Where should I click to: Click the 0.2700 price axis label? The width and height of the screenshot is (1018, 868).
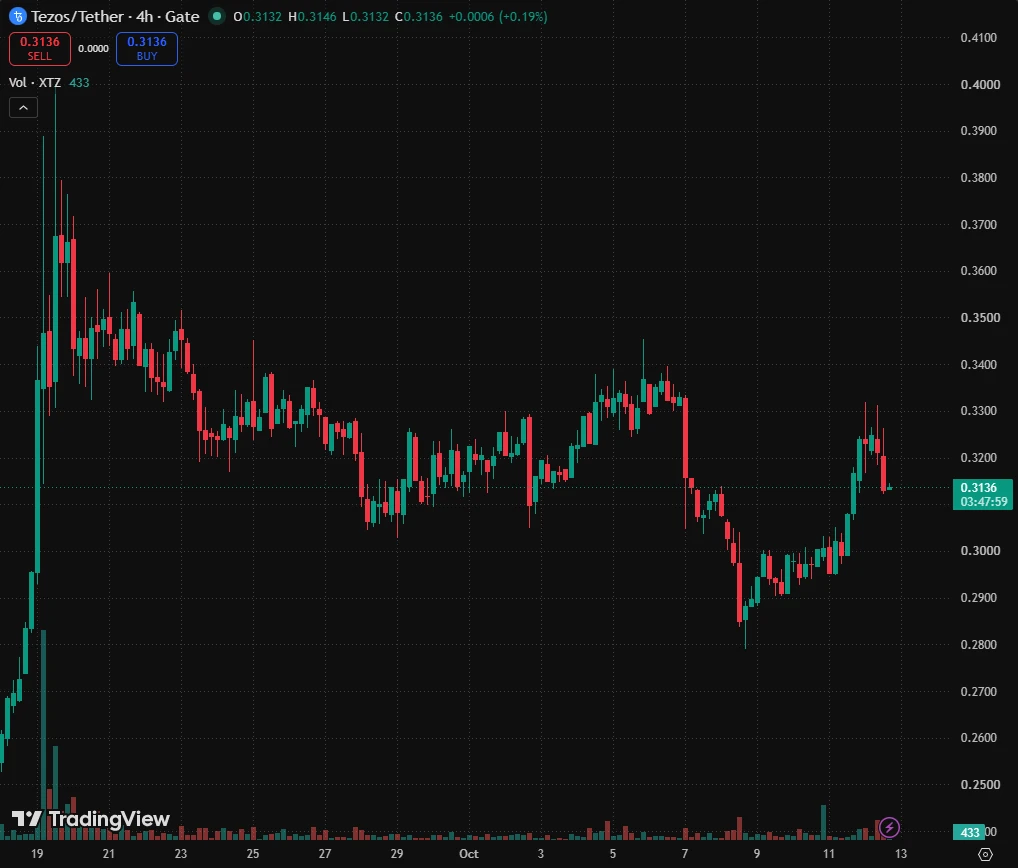(x=978, y=691)
